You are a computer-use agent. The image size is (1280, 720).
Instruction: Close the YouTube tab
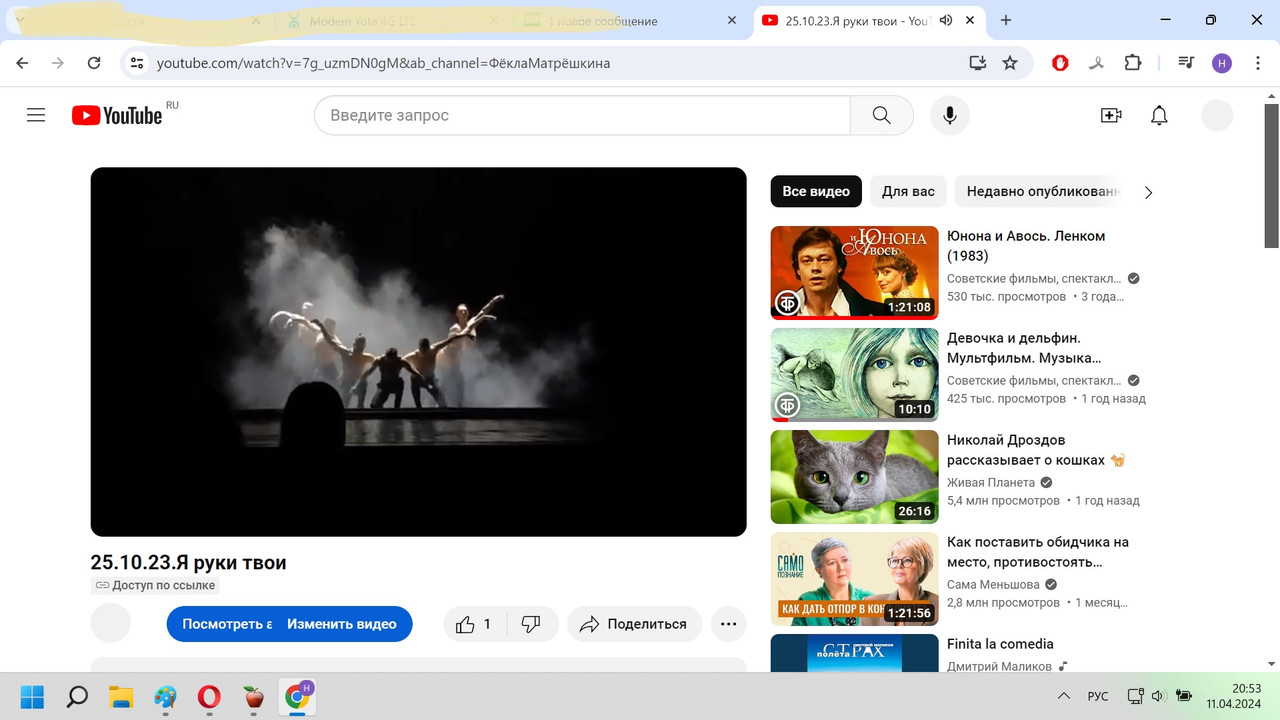pos(970,20)
